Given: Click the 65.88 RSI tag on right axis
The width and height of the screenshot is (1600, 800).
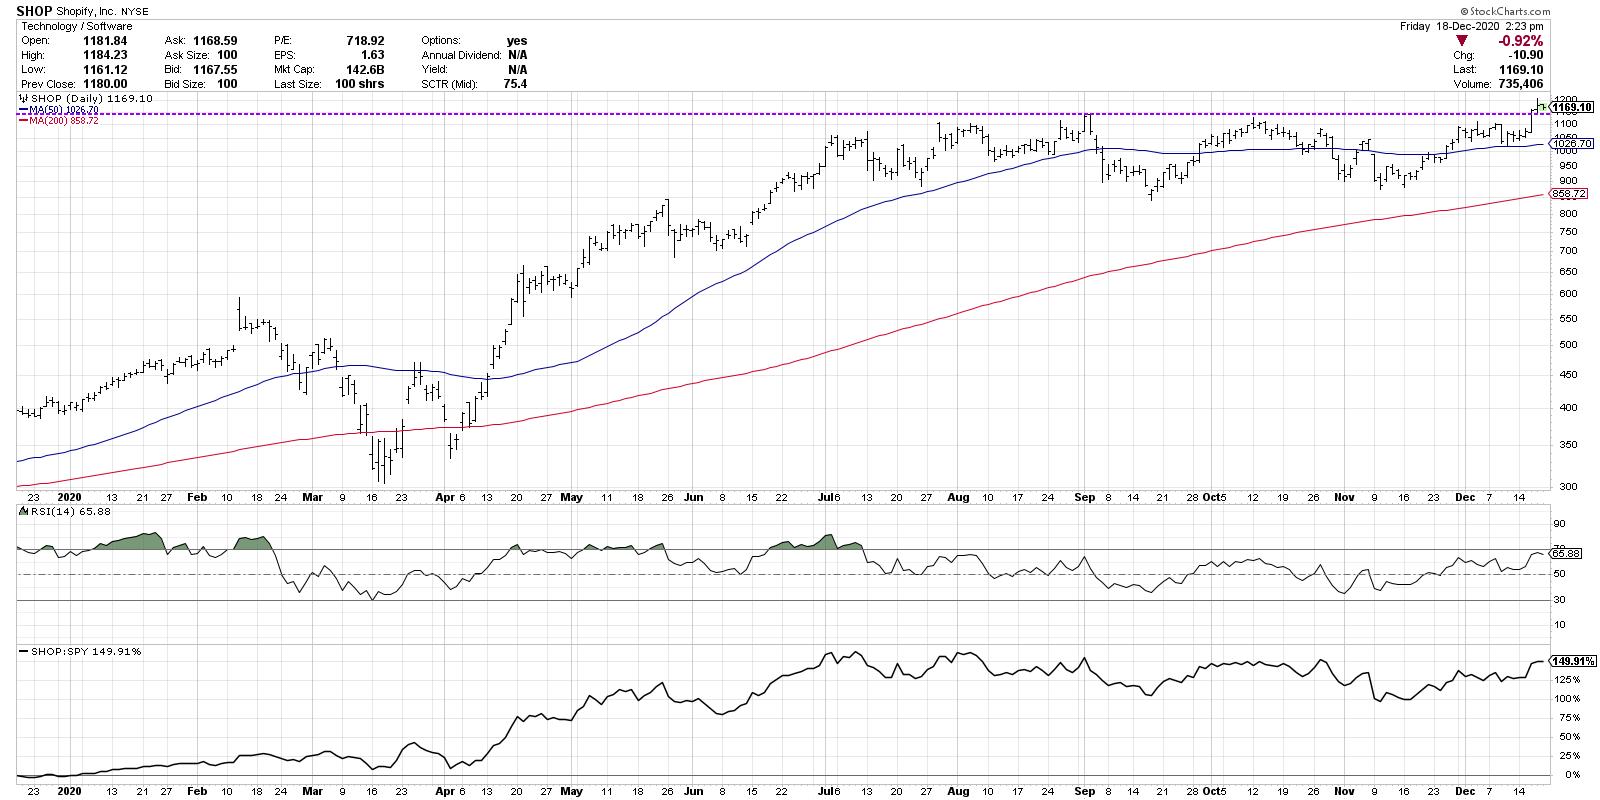Looking at the screenshot, I should 1563,552.
